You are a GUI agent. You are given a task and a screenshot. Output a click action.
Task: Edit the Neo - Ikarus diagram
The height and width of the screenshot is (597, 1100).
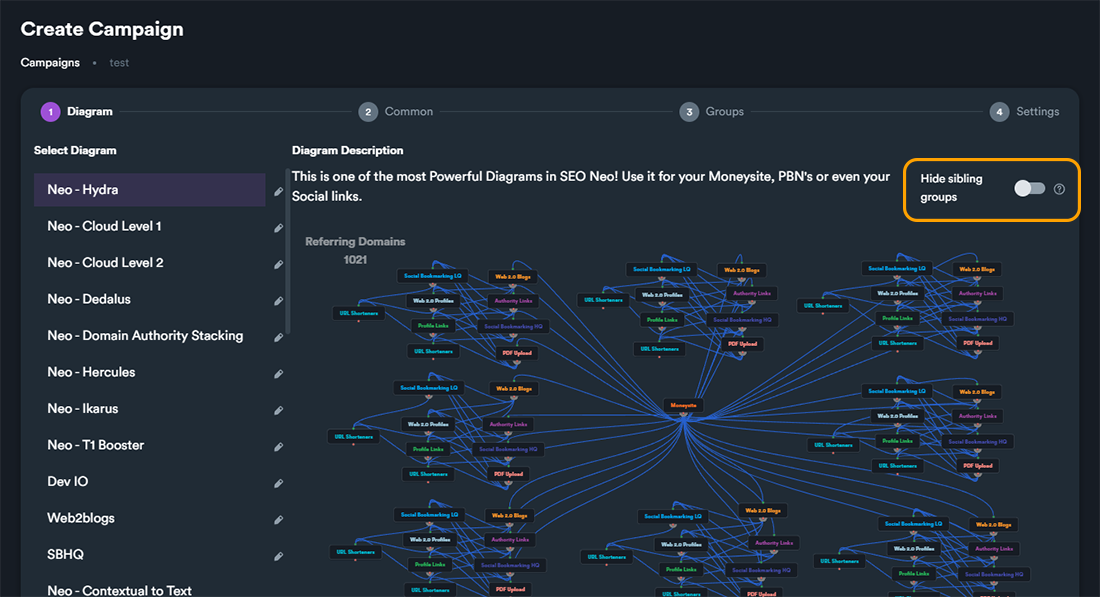[x=279, y=410]
